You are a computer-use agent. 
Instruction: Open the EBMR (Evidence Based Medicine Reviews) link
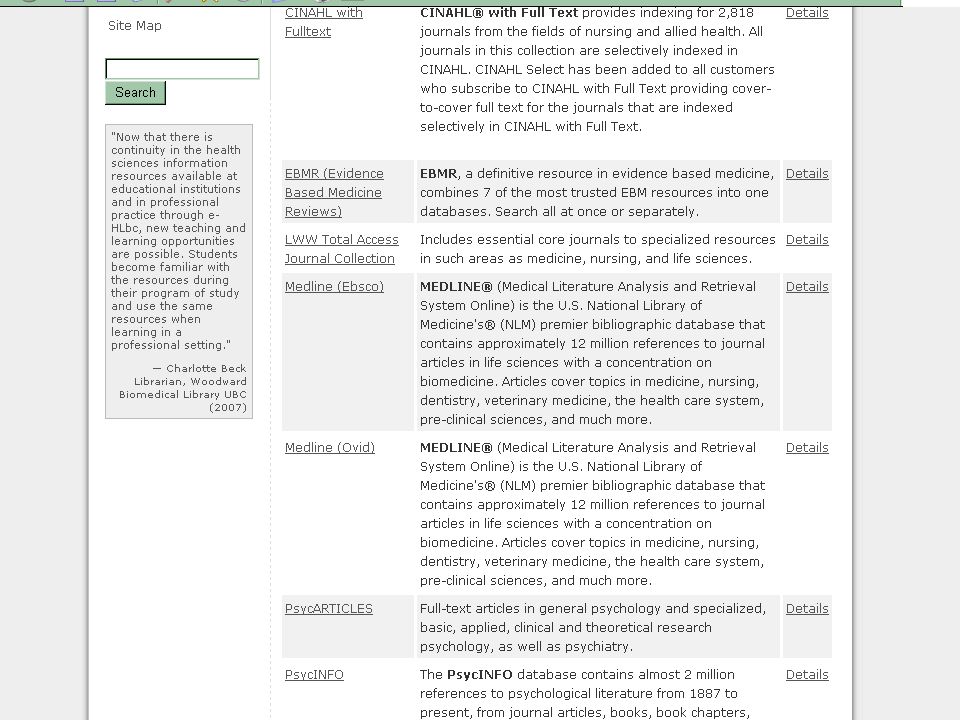click(x=334, y=192)
